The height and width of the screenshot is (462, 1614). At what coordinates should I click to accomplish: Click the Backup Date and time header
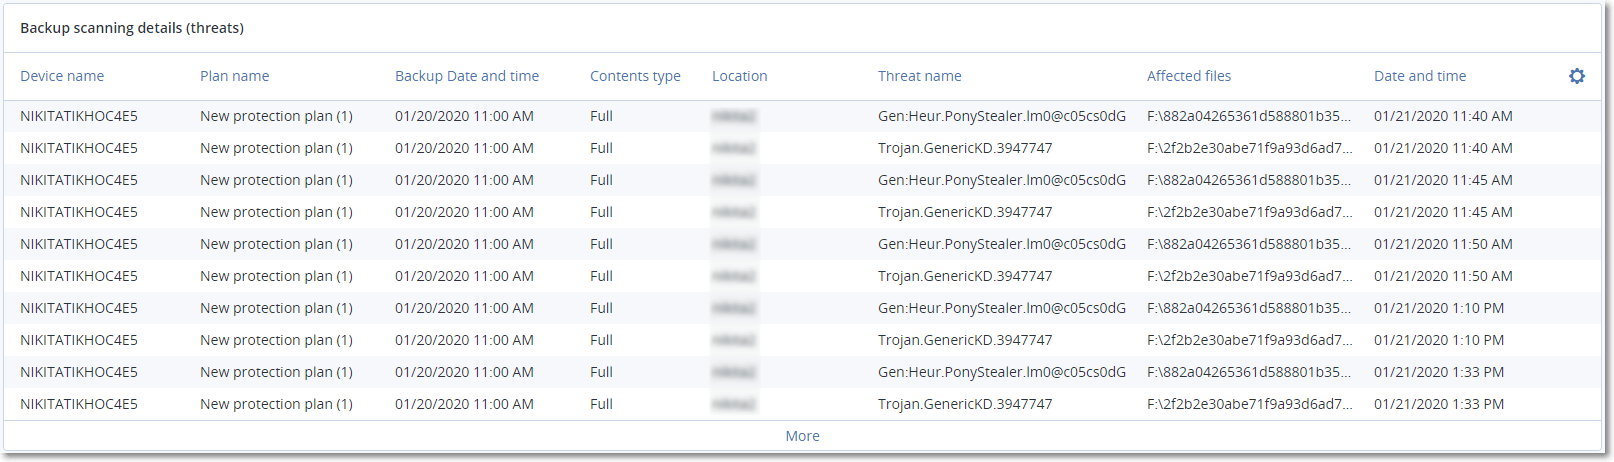coord(466,76)
